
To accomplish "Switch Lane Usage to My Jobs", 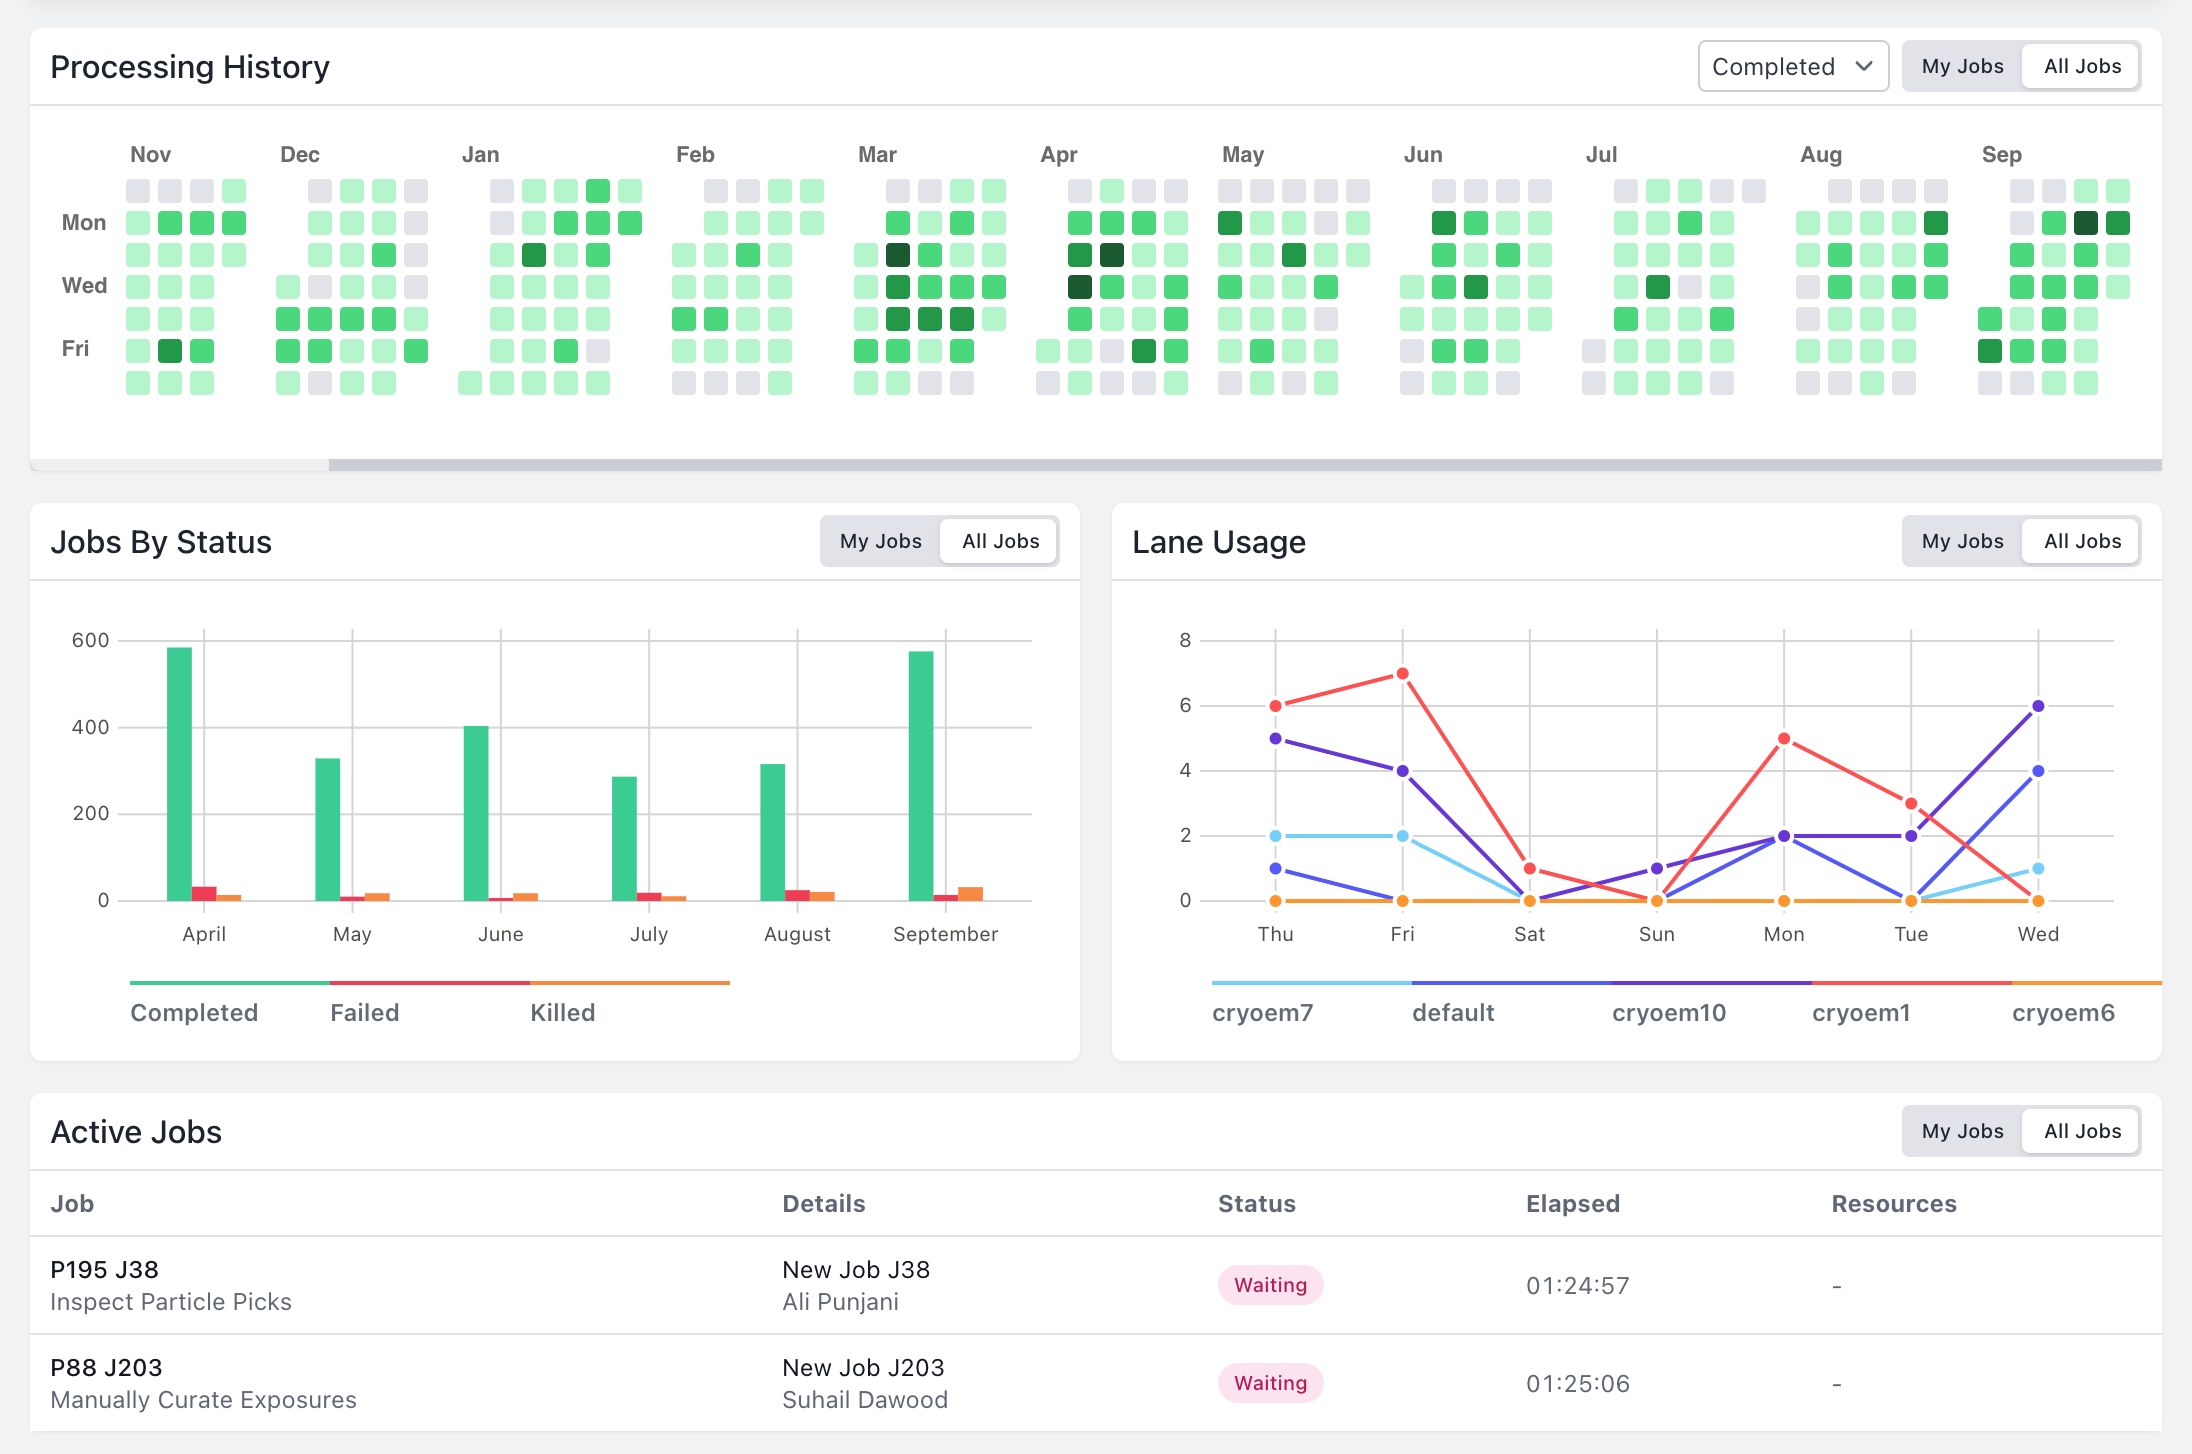I will [1962, 541].
